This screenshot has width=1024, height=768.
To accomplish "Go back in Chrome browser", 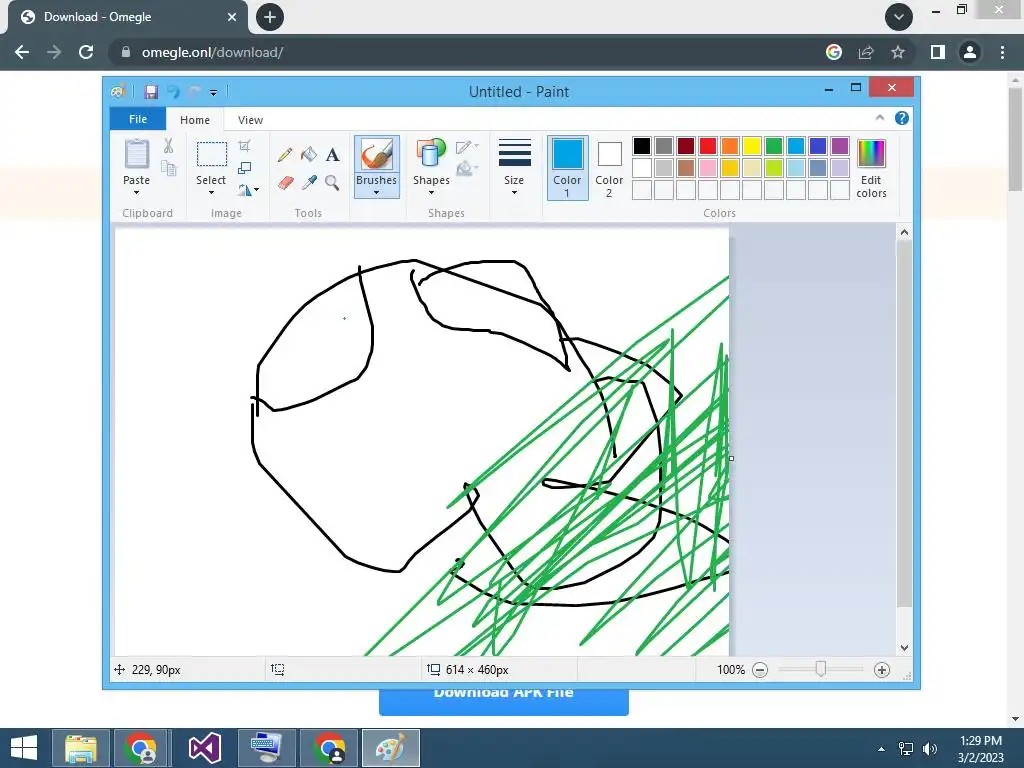I will pos(22,52).
